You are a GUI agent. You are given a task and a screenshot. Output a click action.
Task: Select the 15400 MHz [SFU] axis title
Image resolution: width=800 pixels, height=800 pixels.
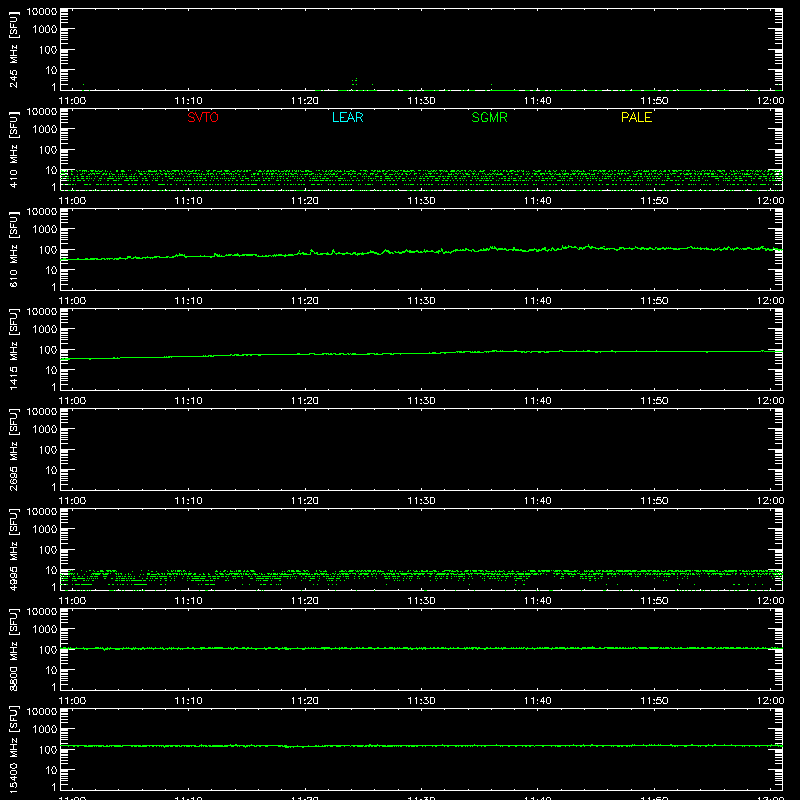(x=13, y=749)
